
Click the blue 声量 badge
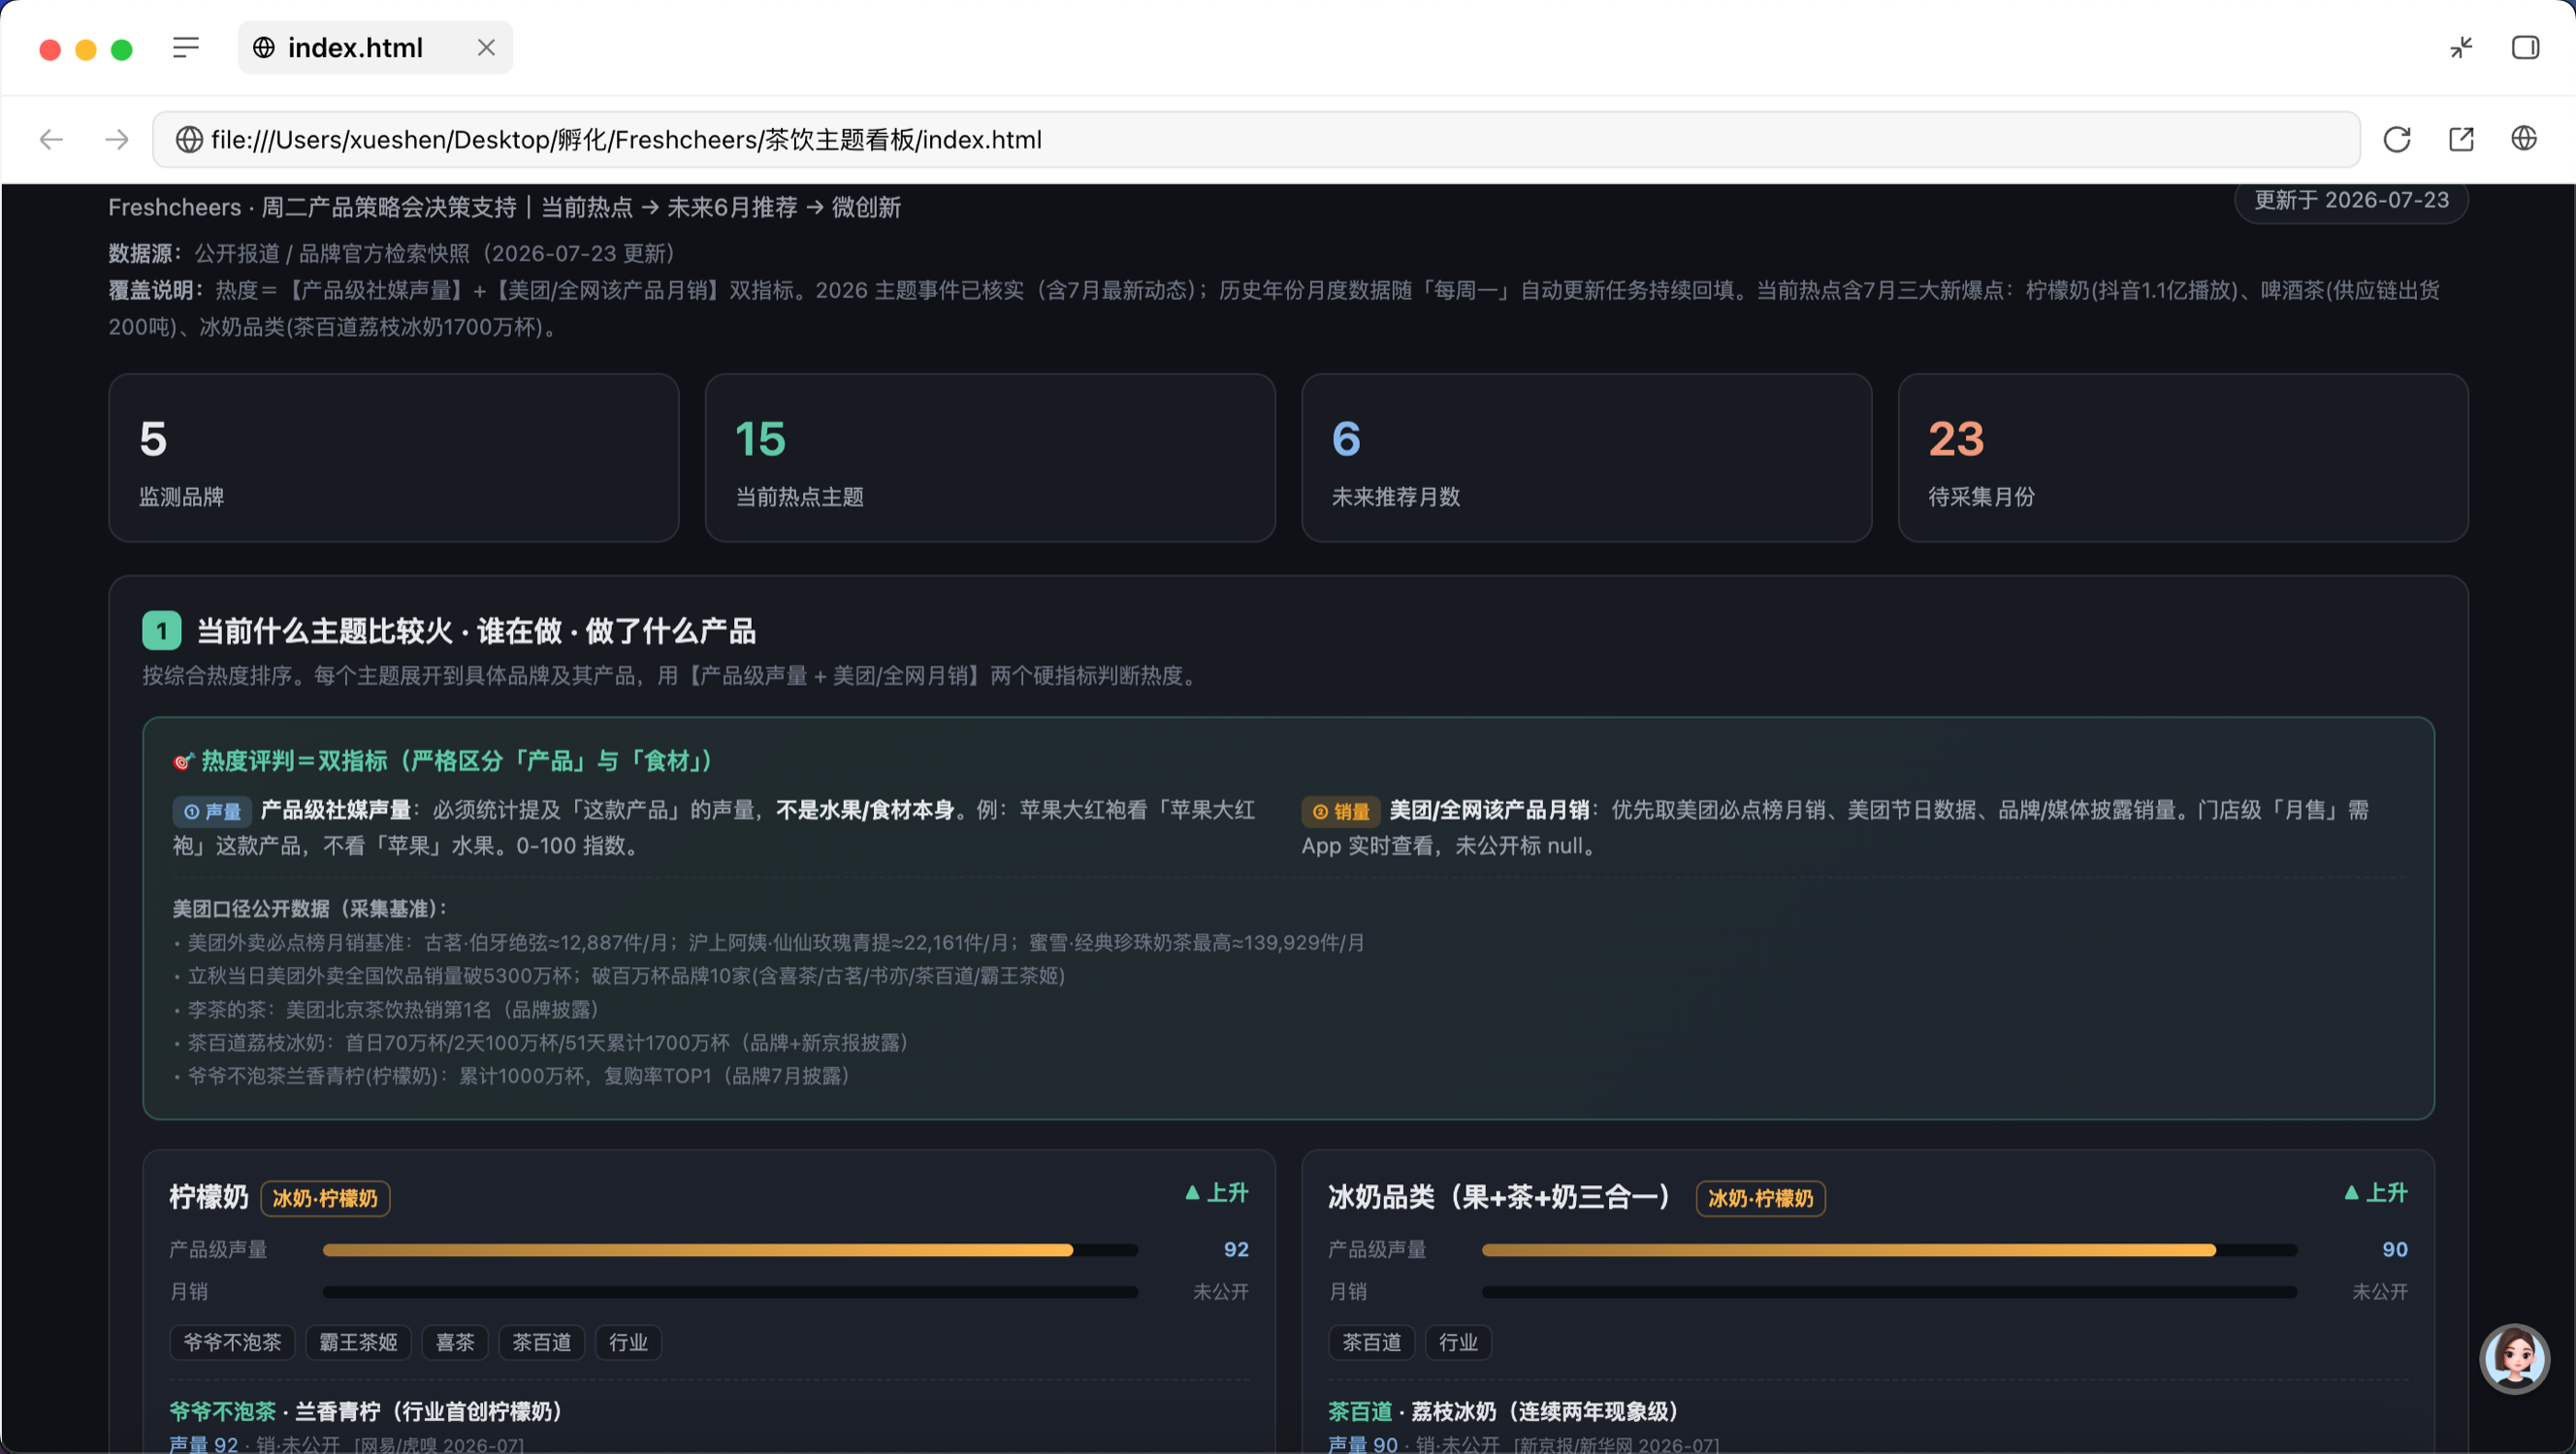tap(212, 811)
